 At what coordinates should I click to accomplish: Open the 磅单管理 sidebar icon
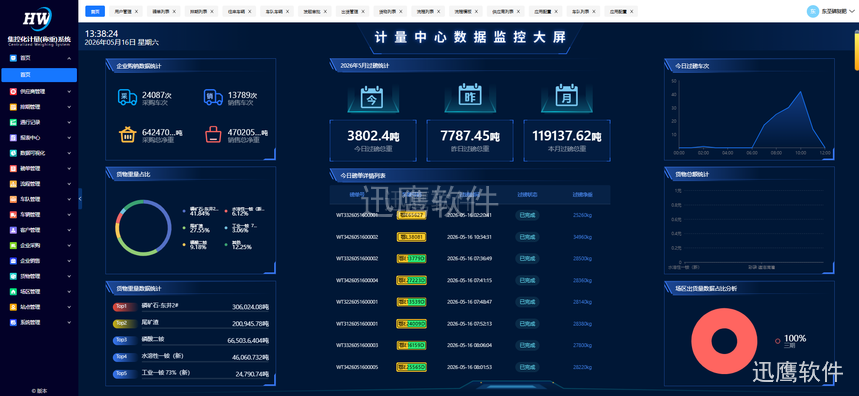pos(13,169)
